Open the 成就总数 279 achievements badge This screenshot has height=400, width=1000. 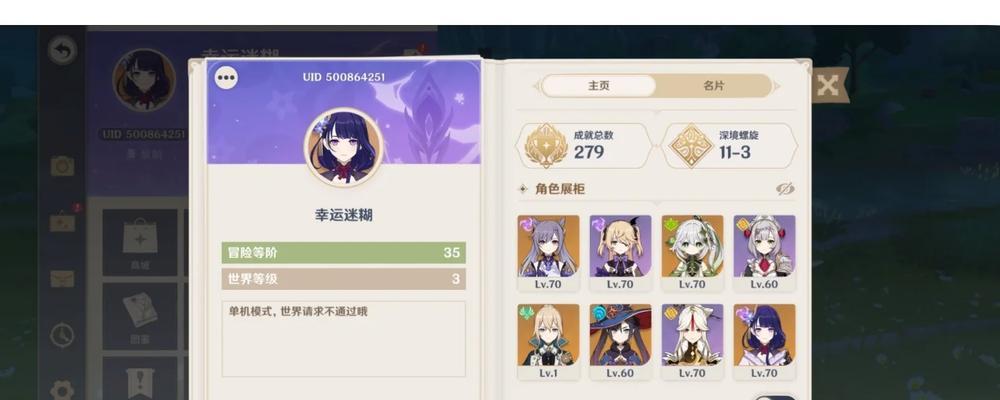(584, 145)
